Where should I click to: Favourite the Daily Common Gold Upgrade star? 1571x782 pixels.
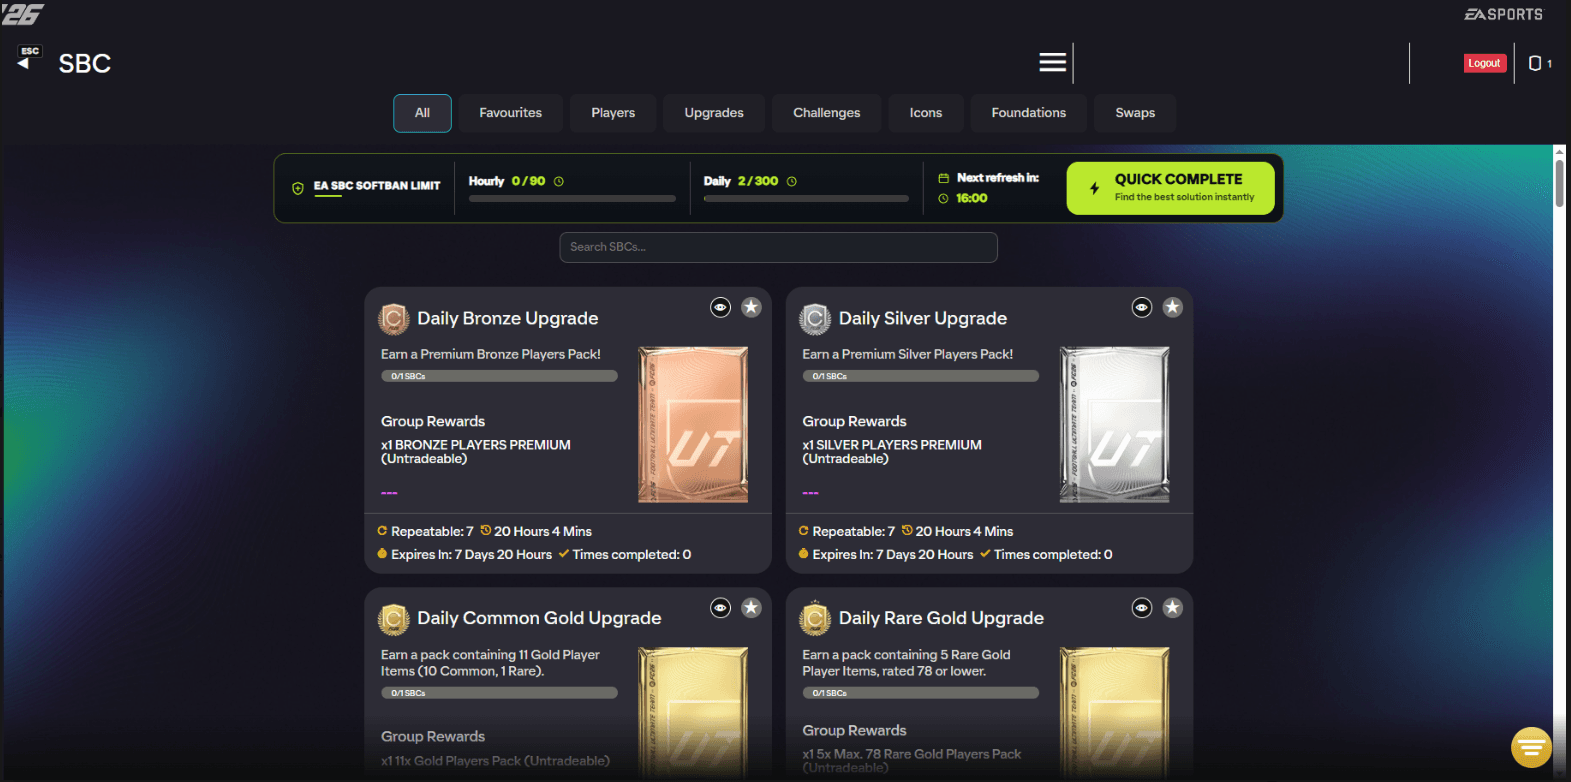click(x=751, y=607)
